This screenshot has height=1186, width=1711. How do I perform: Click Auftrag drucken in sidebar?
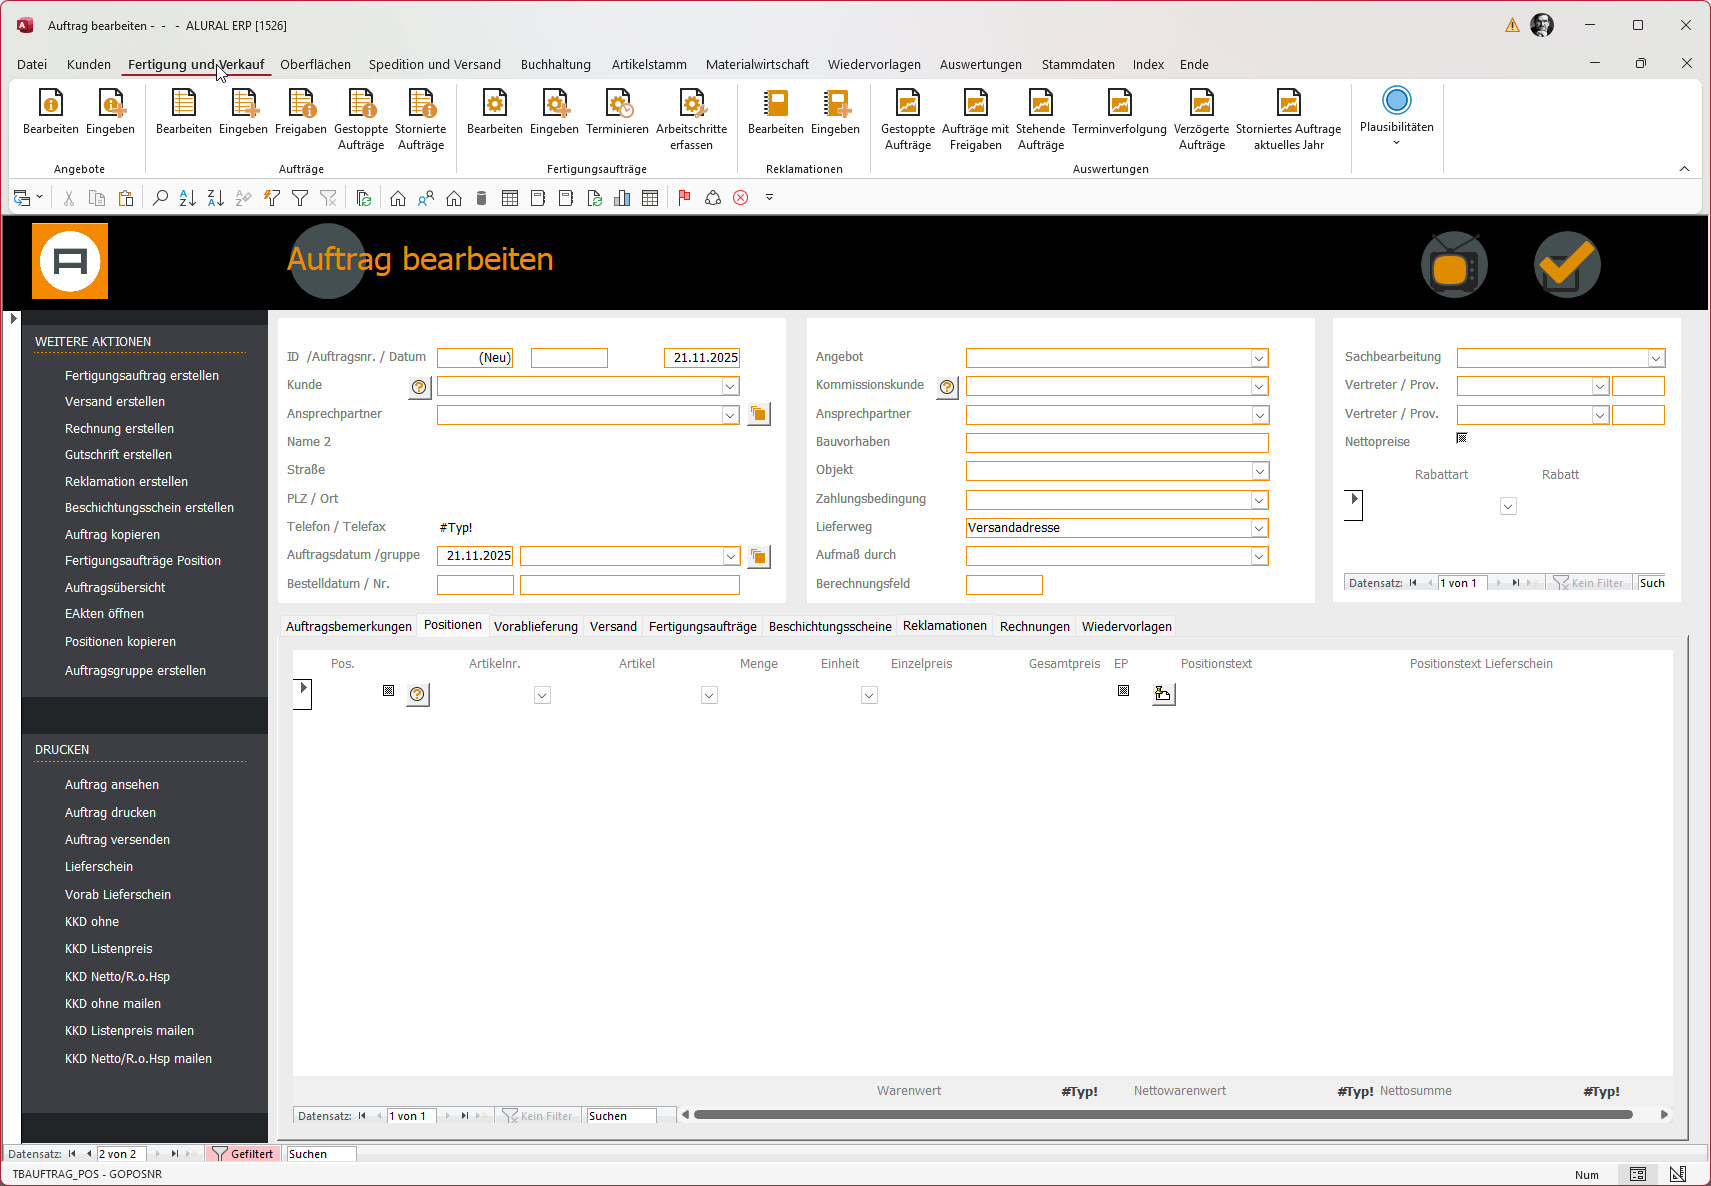(110, 813)
